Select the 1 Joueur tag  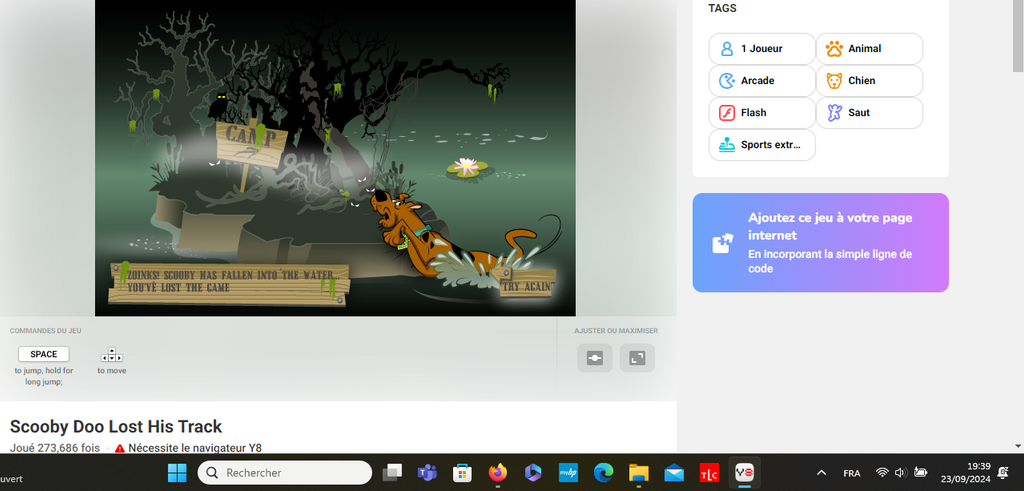coord(762,49)
